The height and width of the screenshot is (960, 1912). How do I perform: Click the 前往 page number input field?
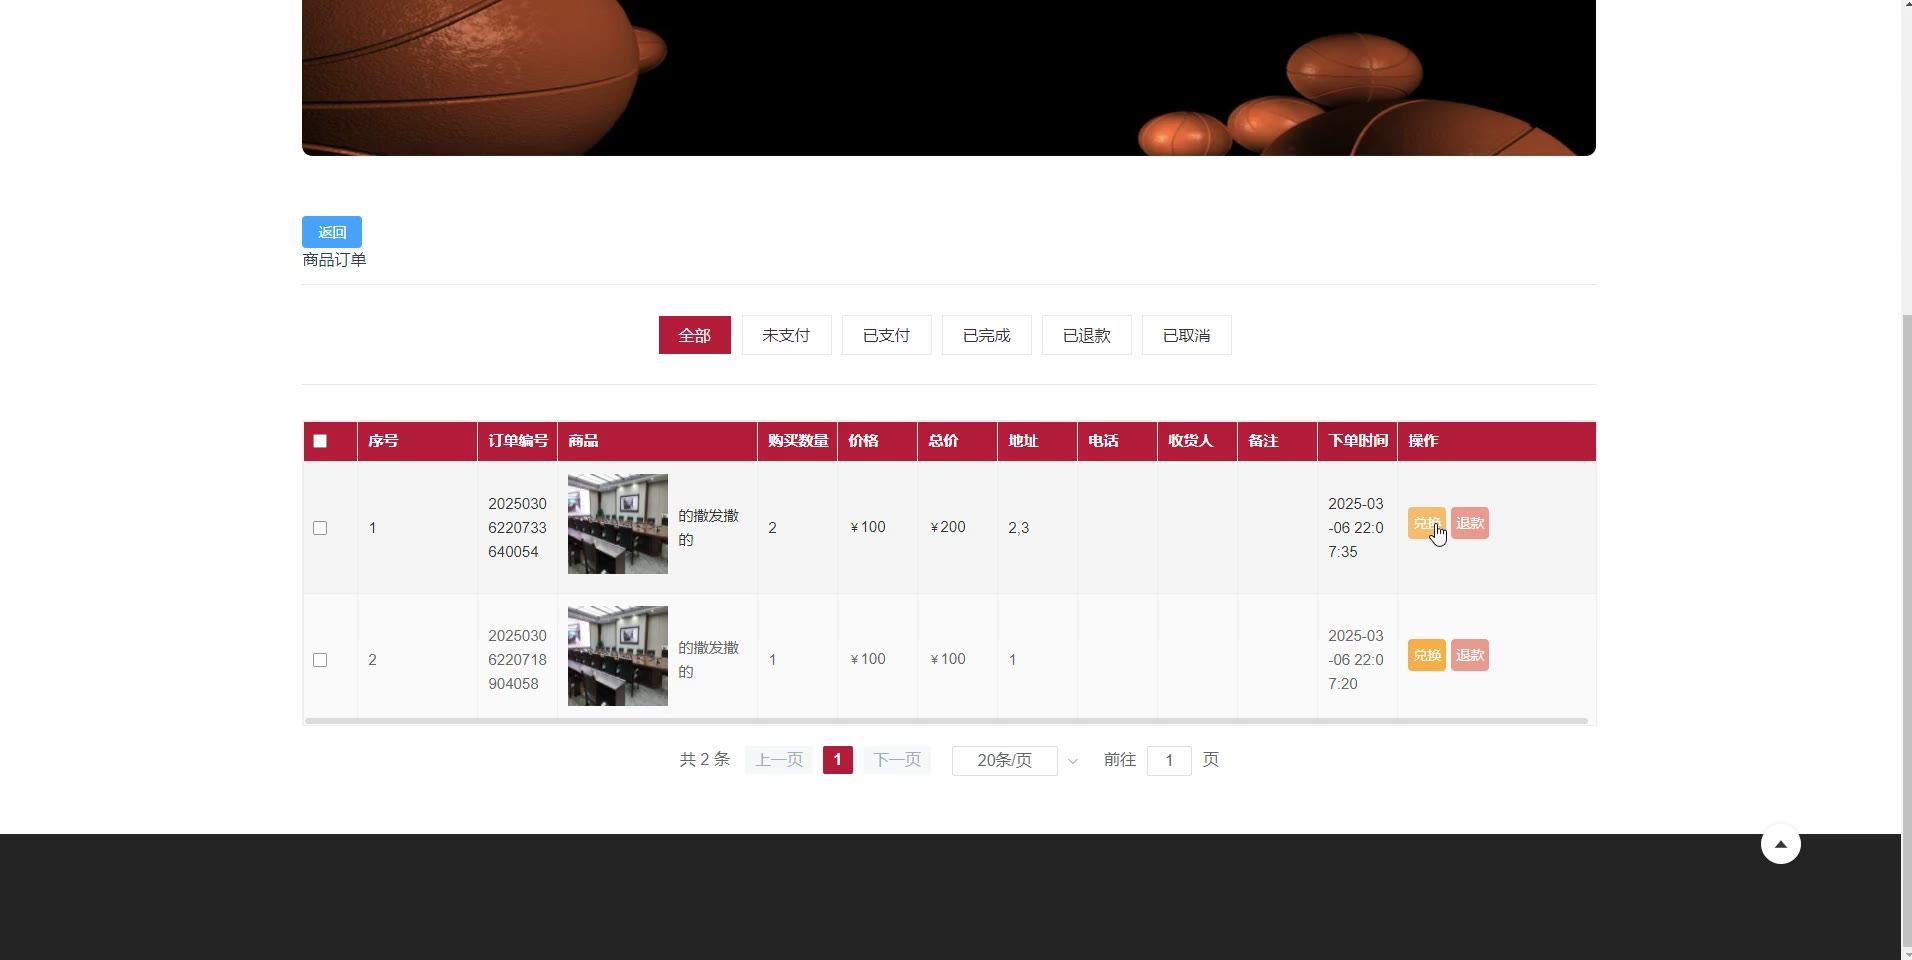1169,760
